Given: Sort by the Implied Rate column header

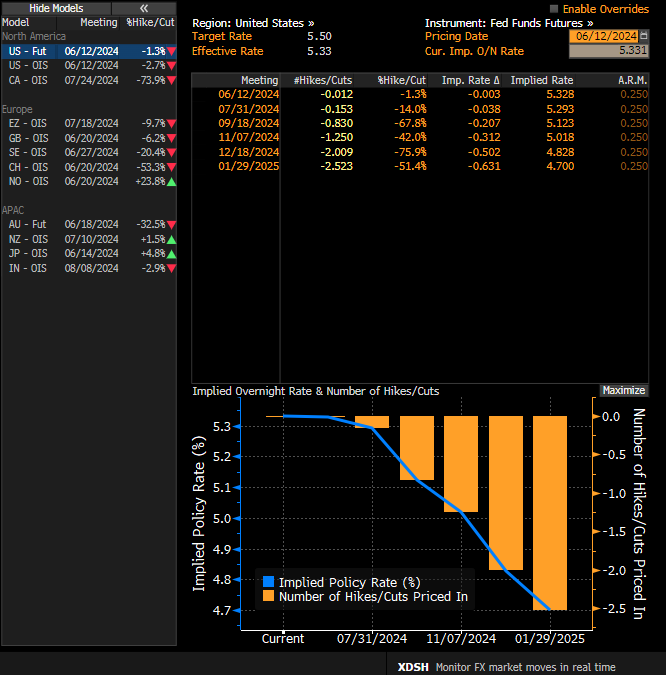Looking at the screenshot, I should [541, 80].
